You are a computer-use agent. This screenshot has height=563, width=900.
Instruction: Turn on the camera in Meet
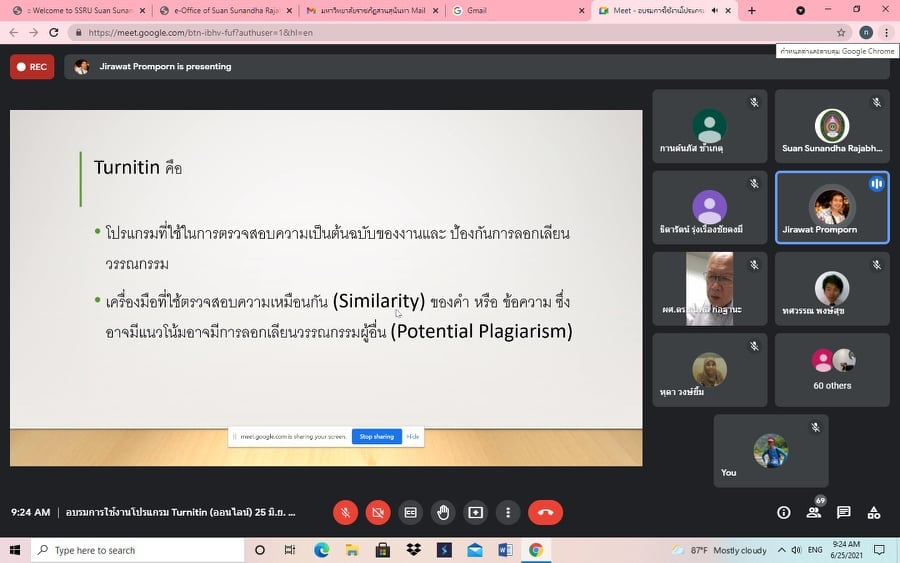tap(378, 512)
